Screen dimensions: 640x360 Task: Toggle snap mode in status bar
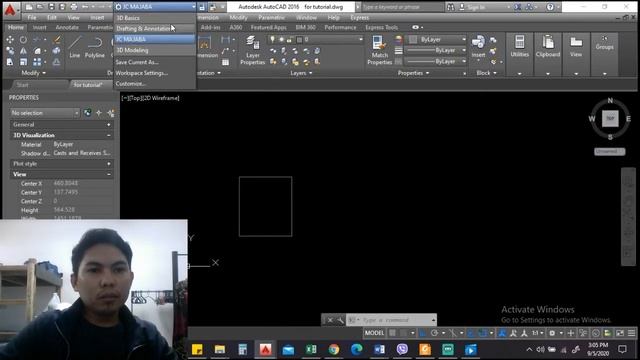click(x=403, y=333)
